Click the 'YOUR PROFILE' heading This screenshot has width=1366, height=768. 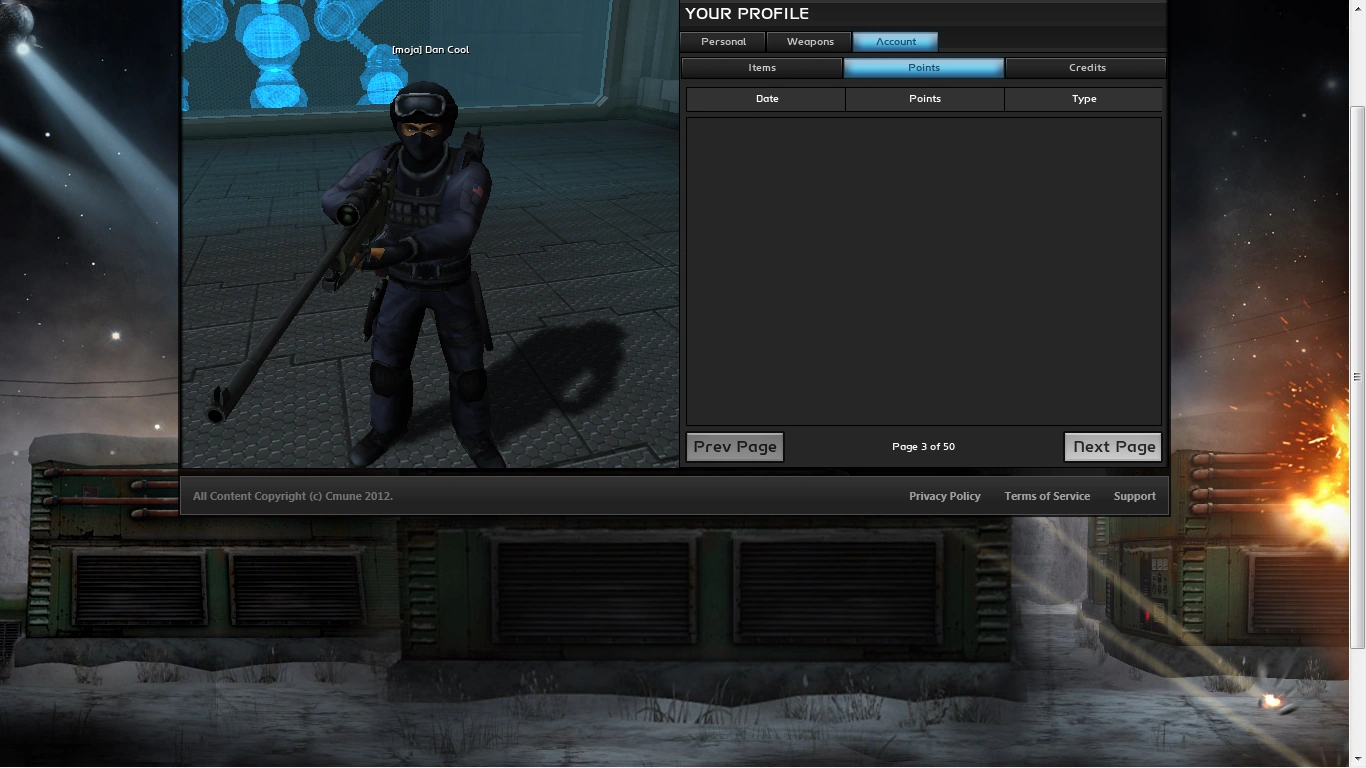[747, 14]
